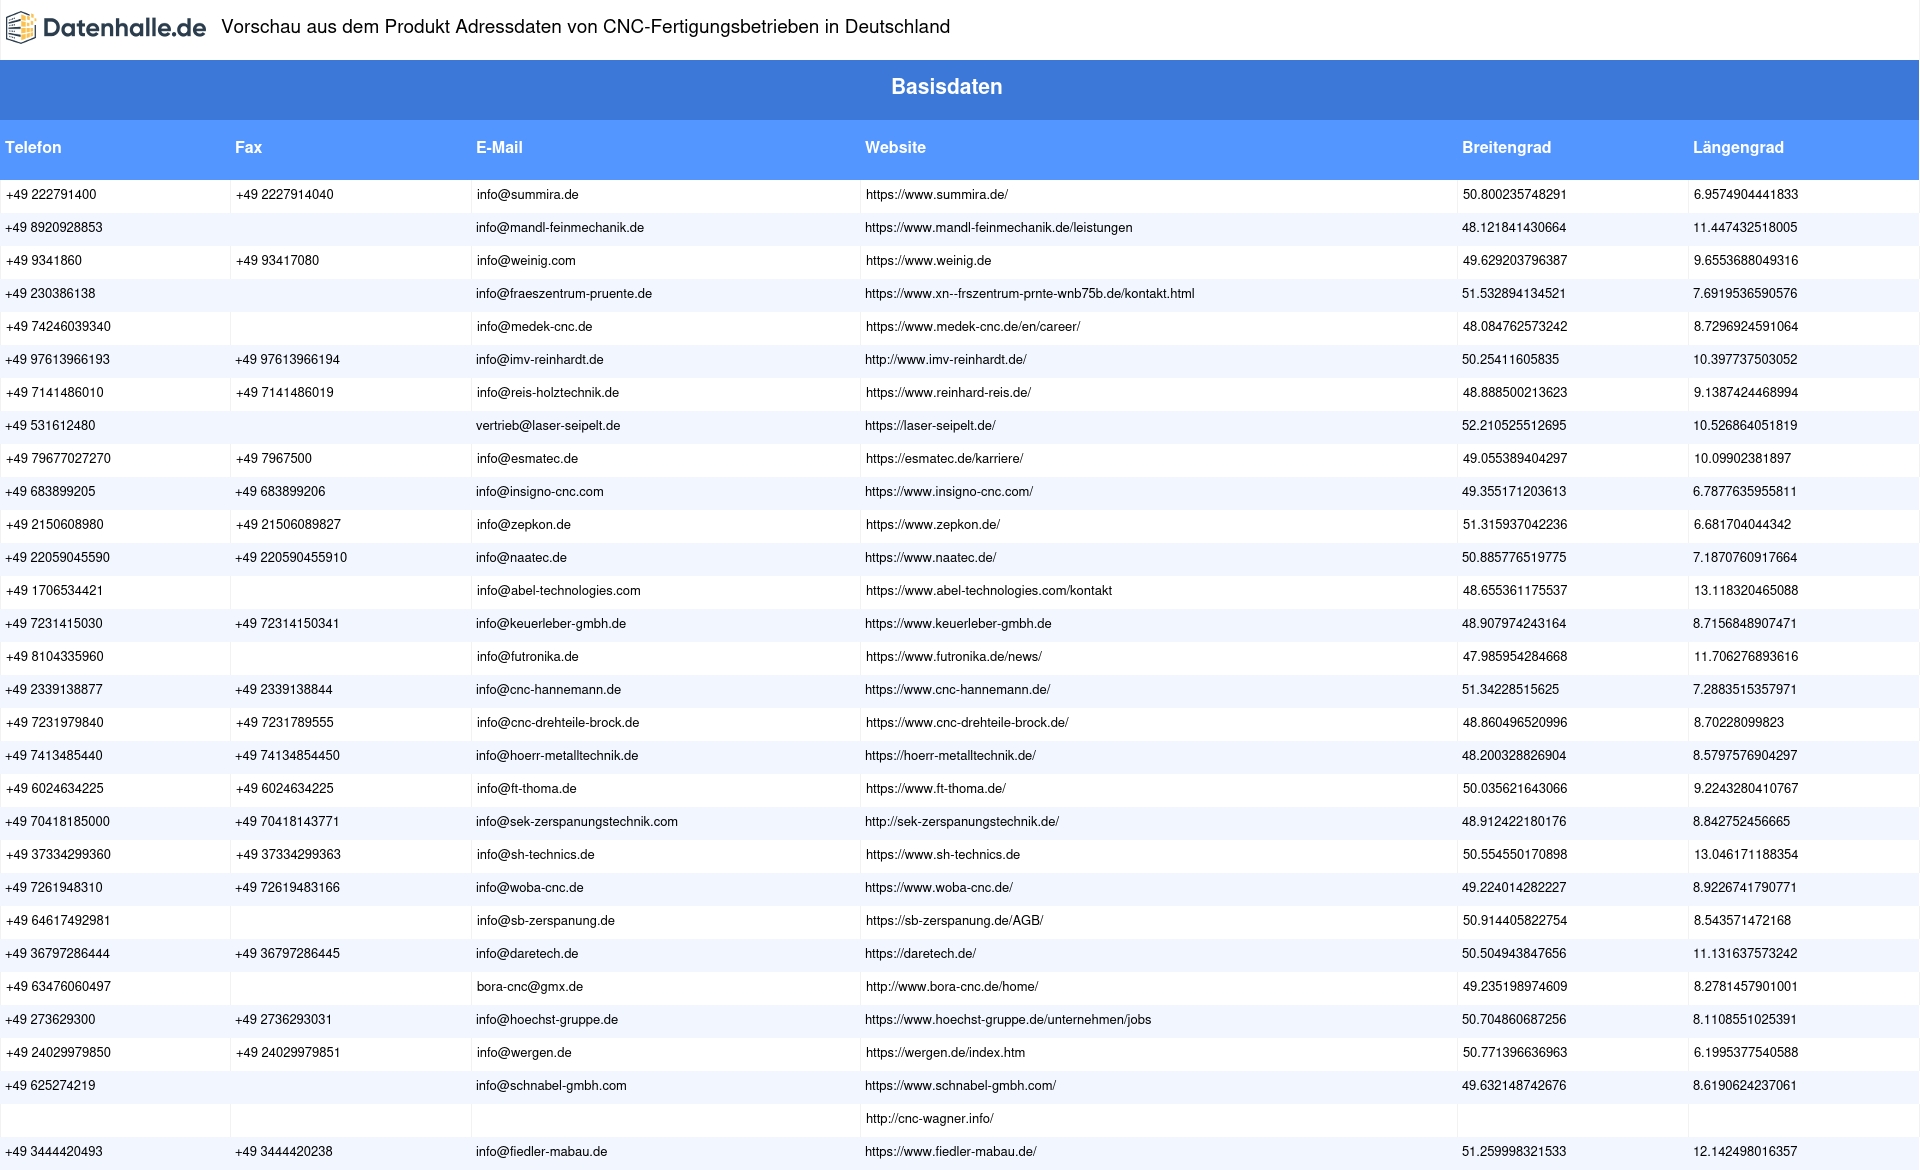Open the http://www.imv-reinhardt.de/ link

[946, 360]
